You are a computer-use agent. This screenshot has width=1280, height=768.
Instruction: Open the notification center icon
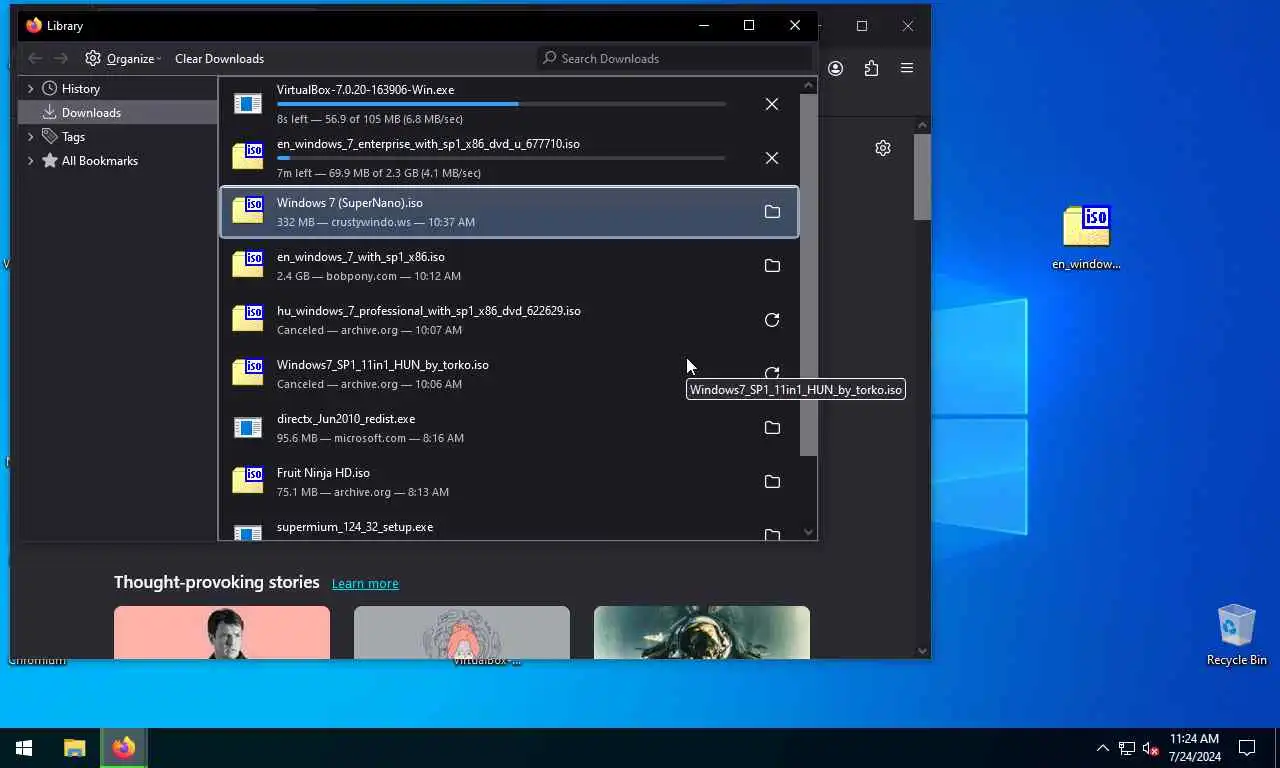(1247, 747)
